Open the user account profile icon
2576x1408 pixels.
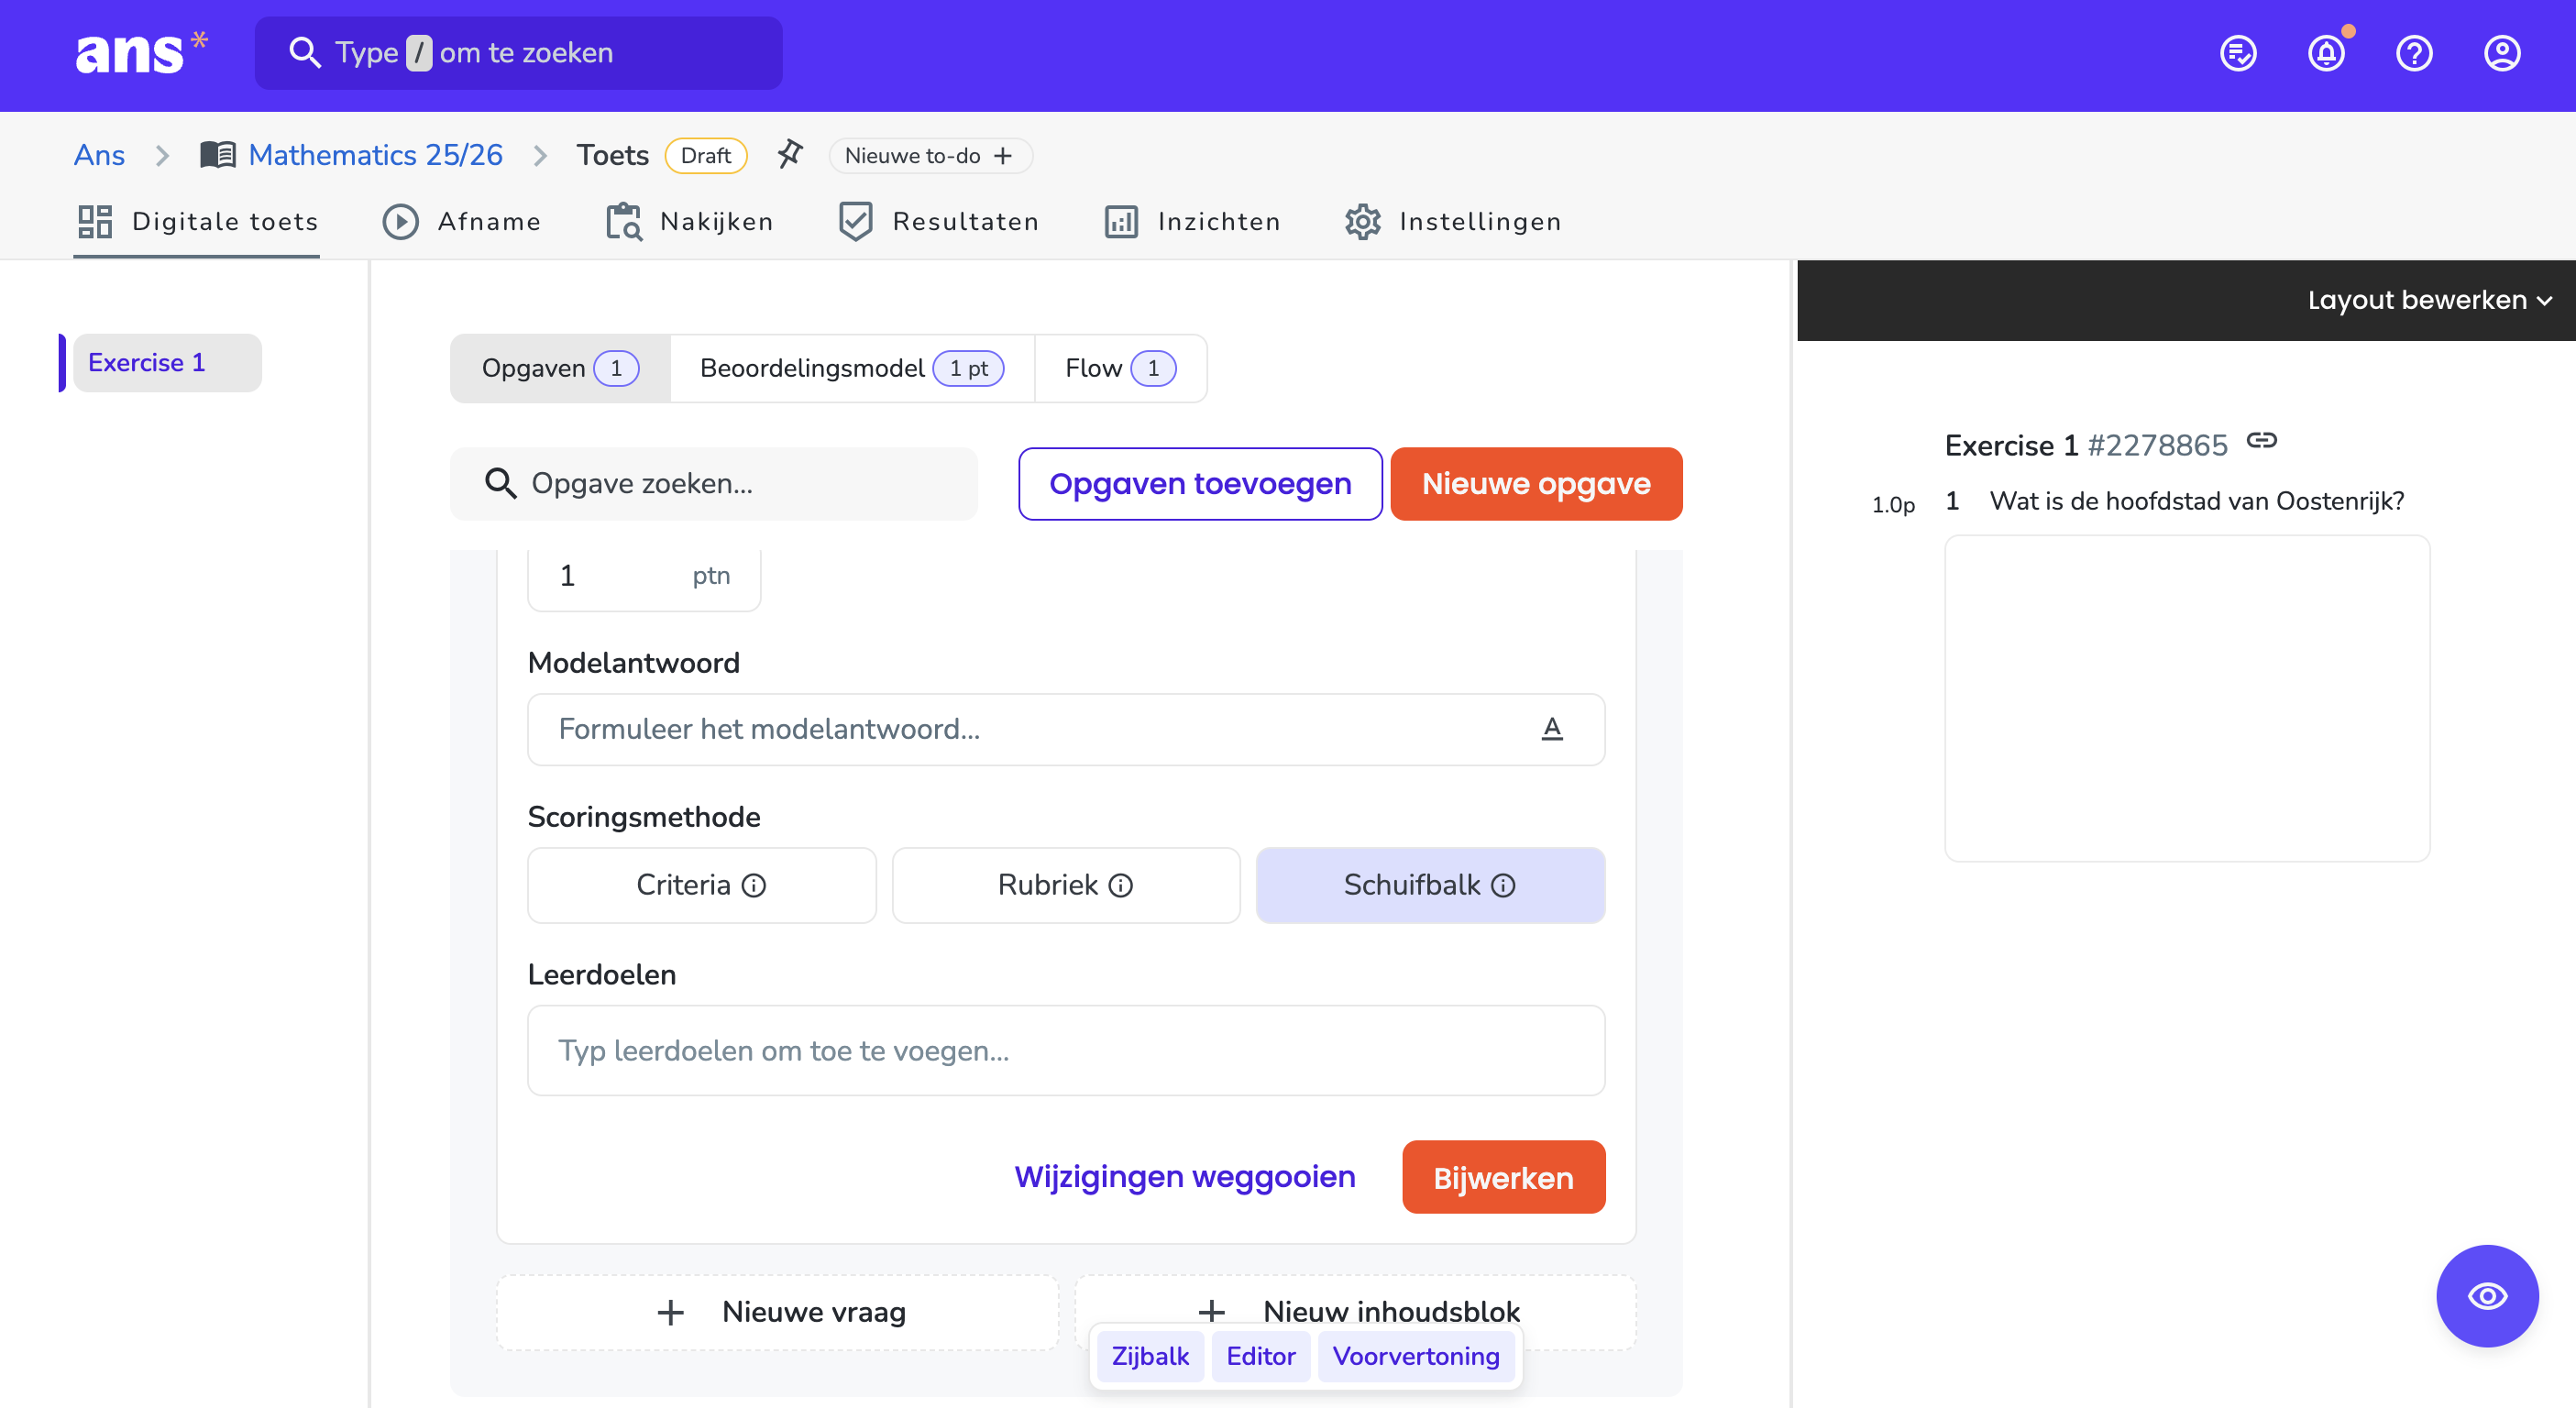(2502, 53)
